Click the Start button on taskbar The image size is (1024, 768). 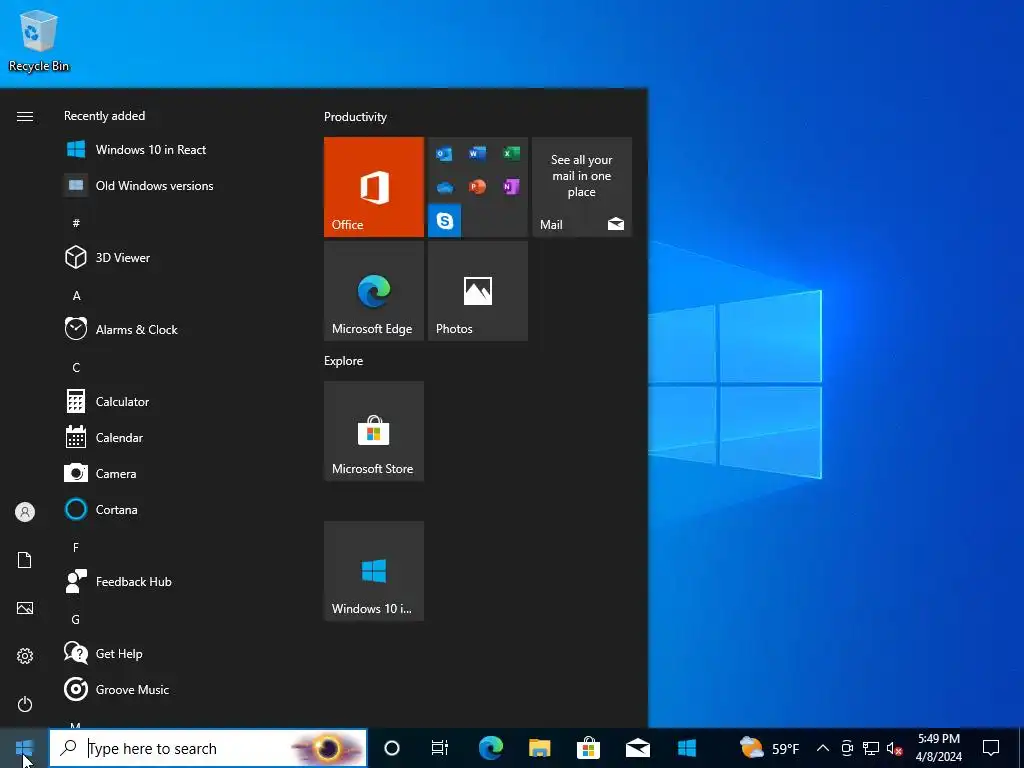click(24, 748)
